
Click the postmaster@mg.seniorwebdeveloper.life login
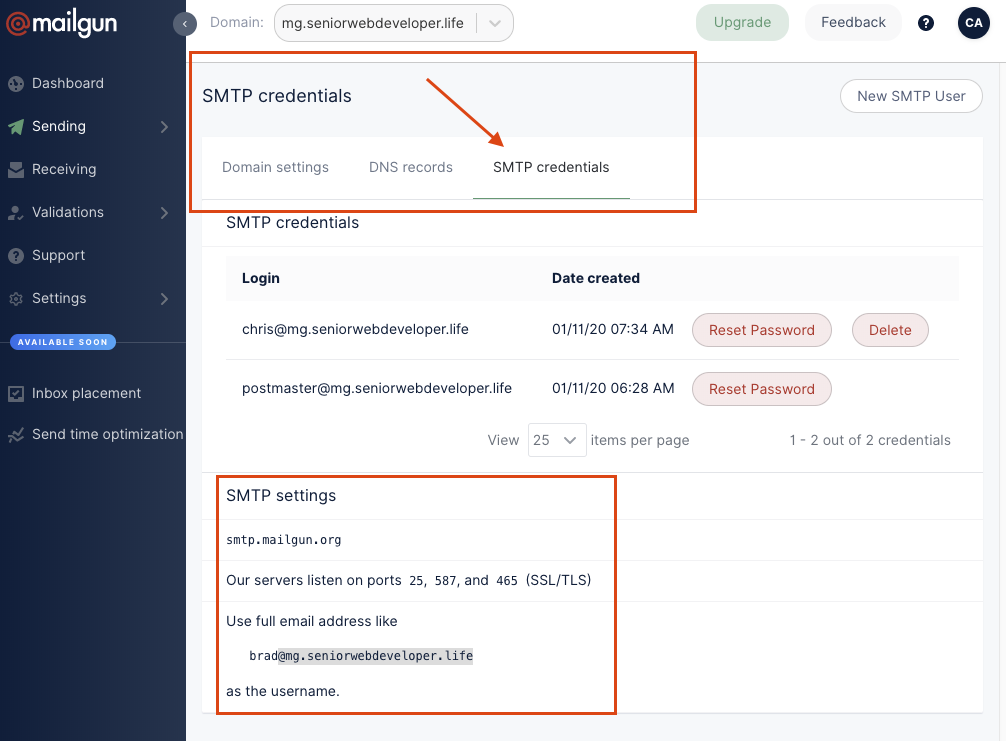[x=377, y=388]
